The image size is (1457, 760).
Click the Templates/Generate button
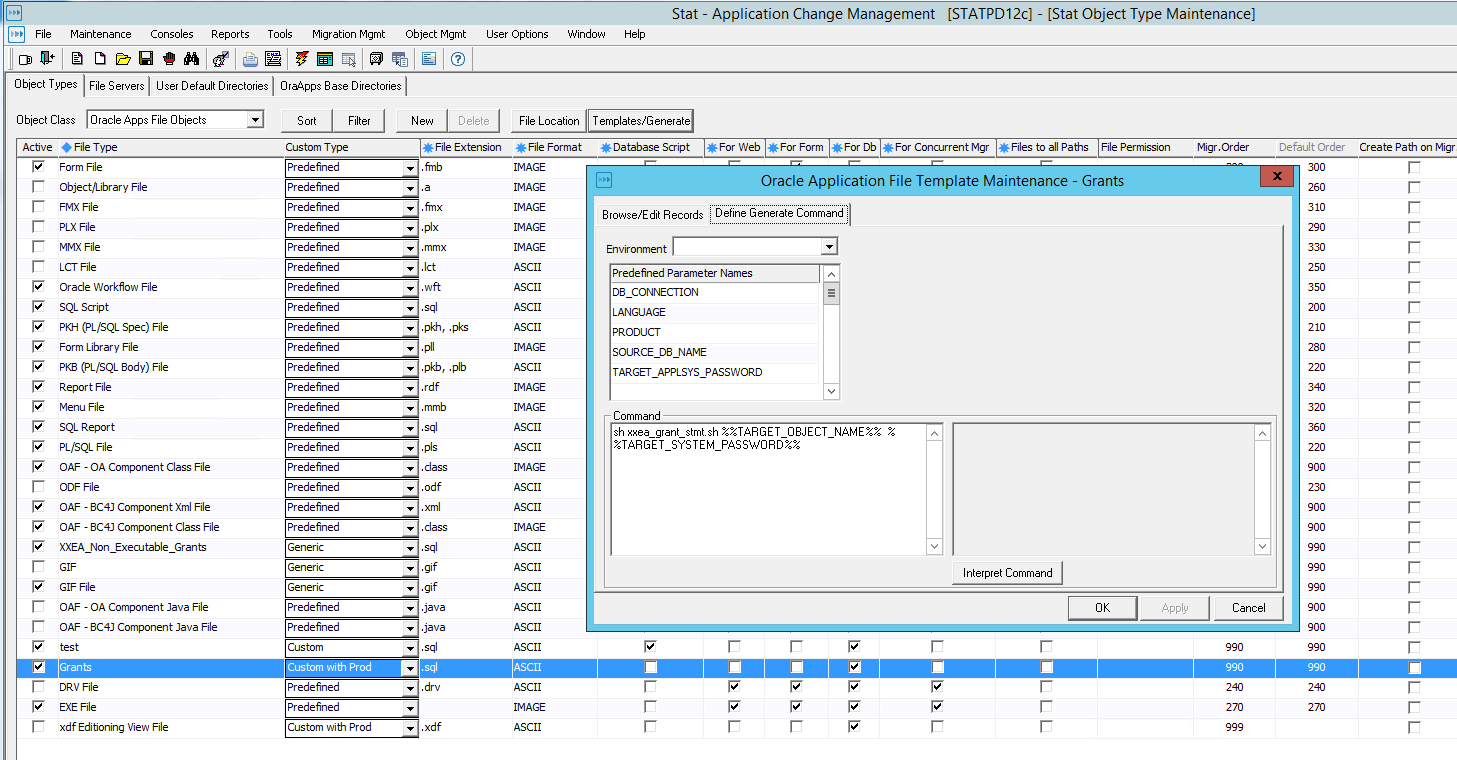pyautogui.click(x=641, y=121)
